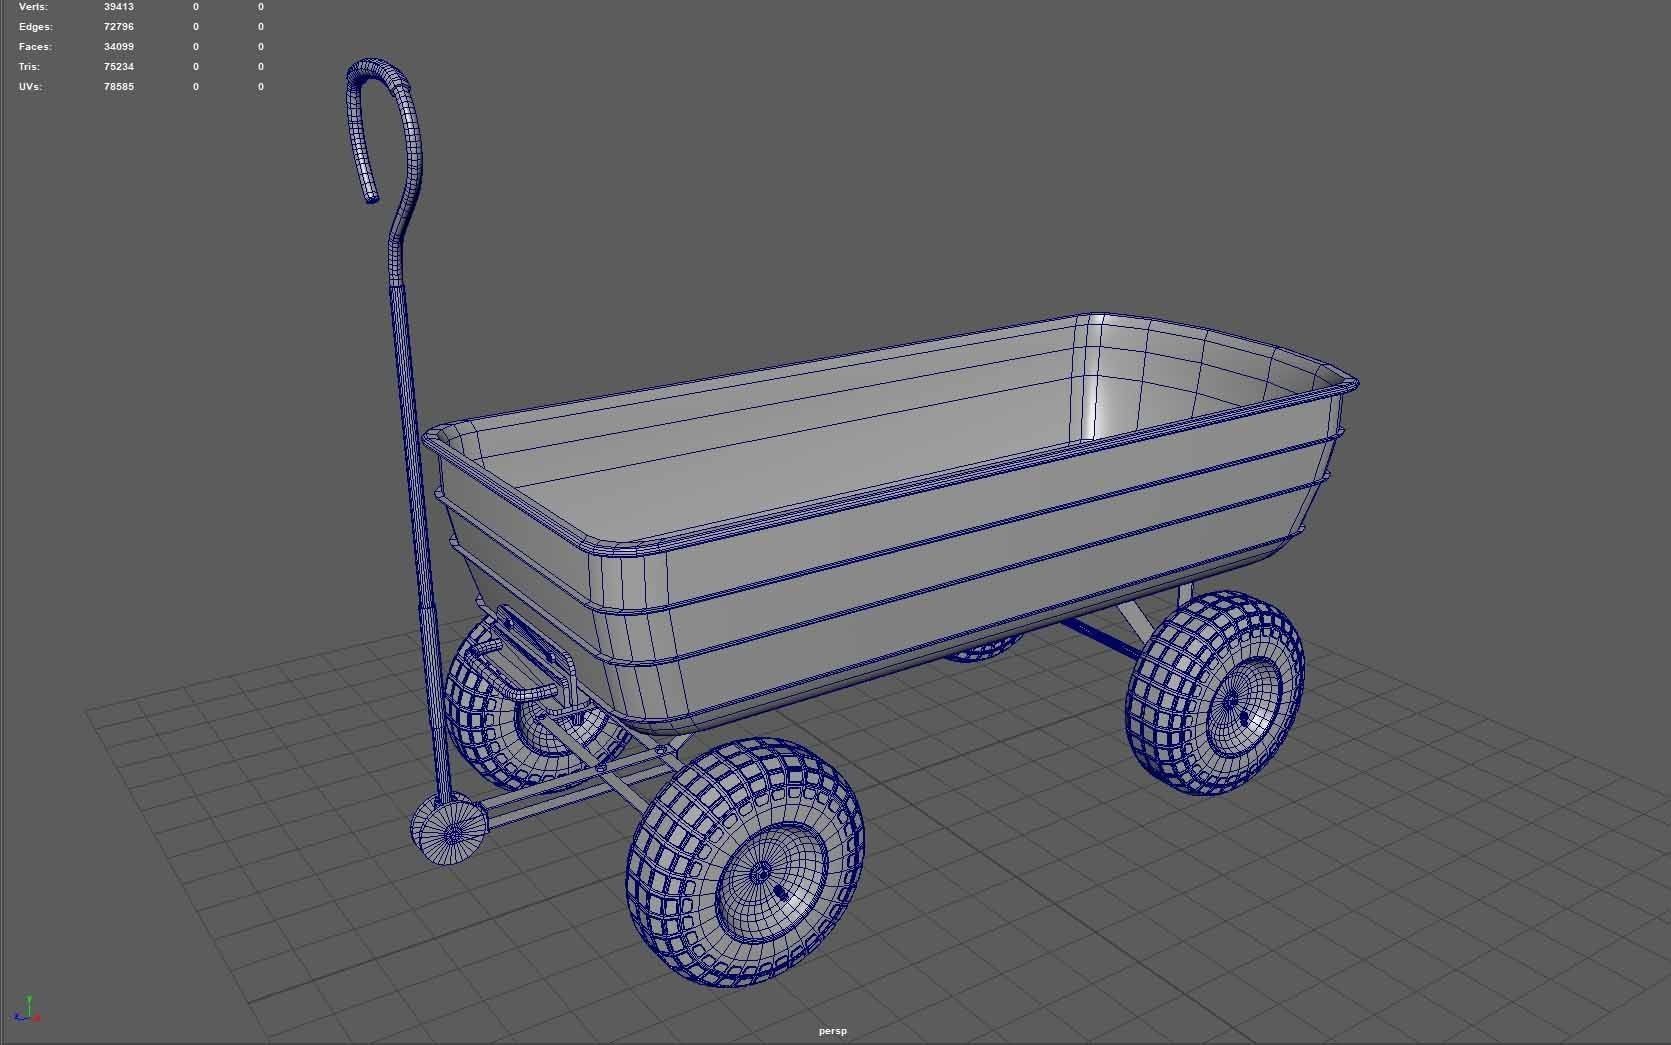
Task: Click the "persp" camera name label
Action: (832, 1031)
